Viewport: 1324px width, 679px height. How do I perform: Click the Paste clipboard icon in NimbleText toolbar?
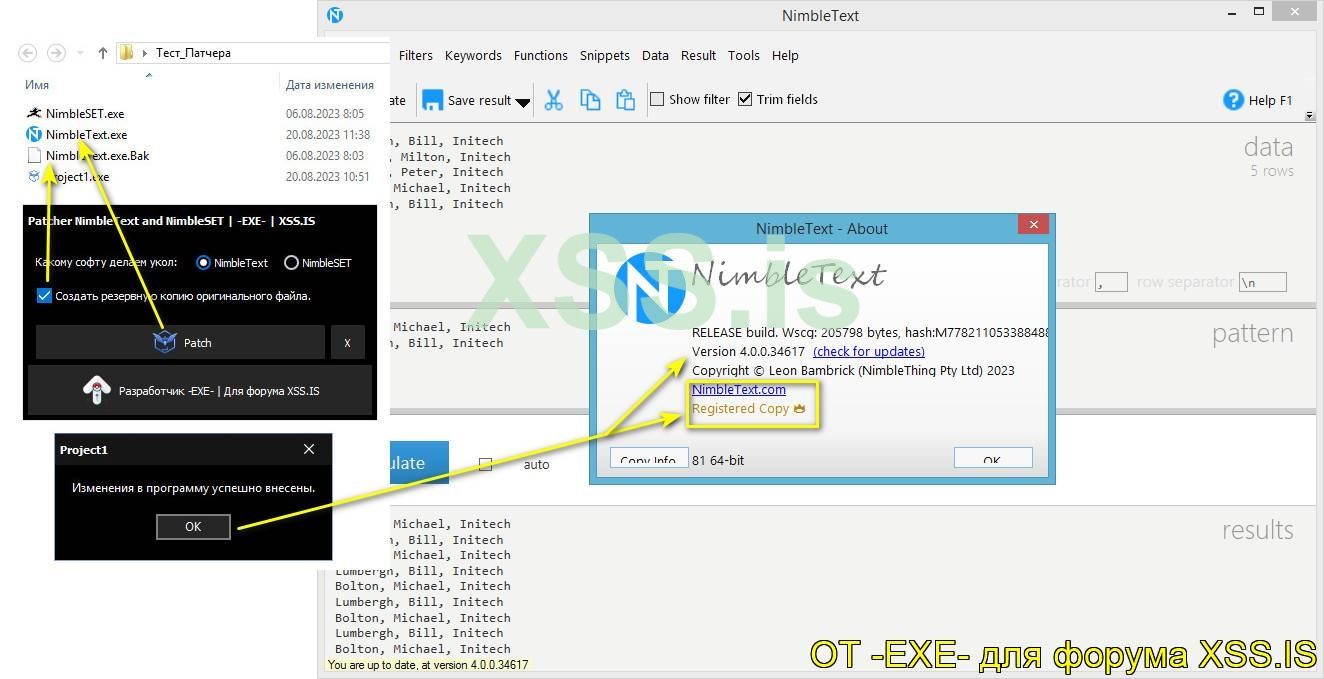[x=625, y=100]
